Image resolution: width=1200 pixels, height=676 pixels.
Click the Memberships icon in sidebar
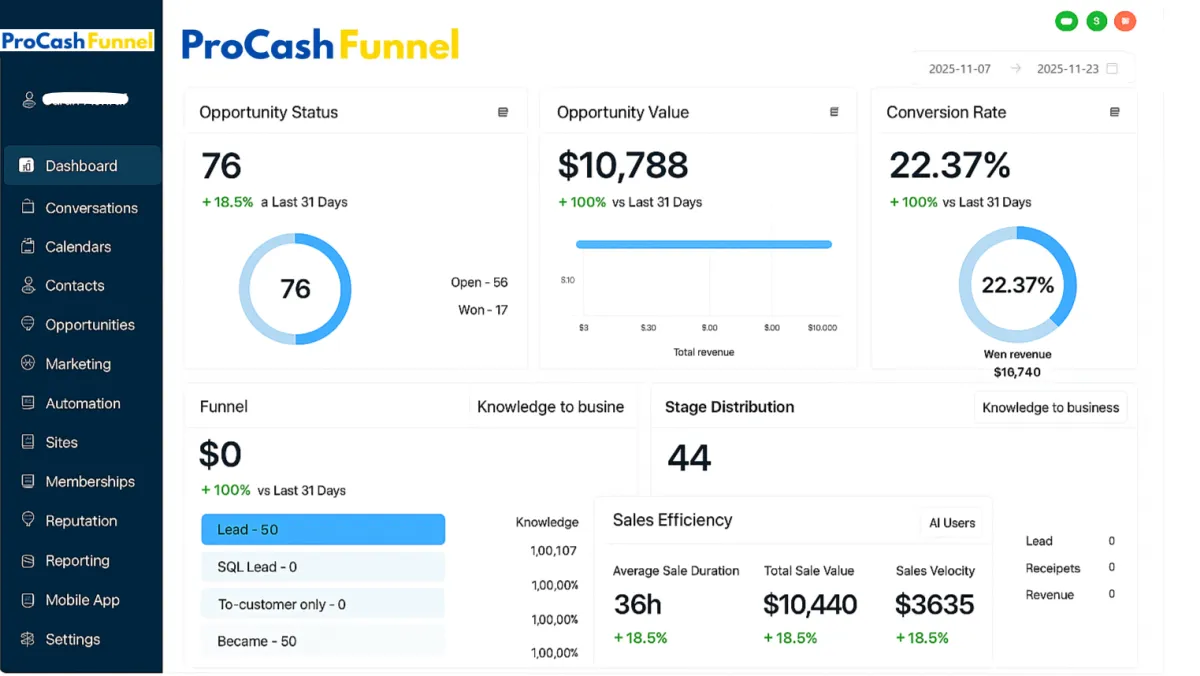click(x=27, y=481)
